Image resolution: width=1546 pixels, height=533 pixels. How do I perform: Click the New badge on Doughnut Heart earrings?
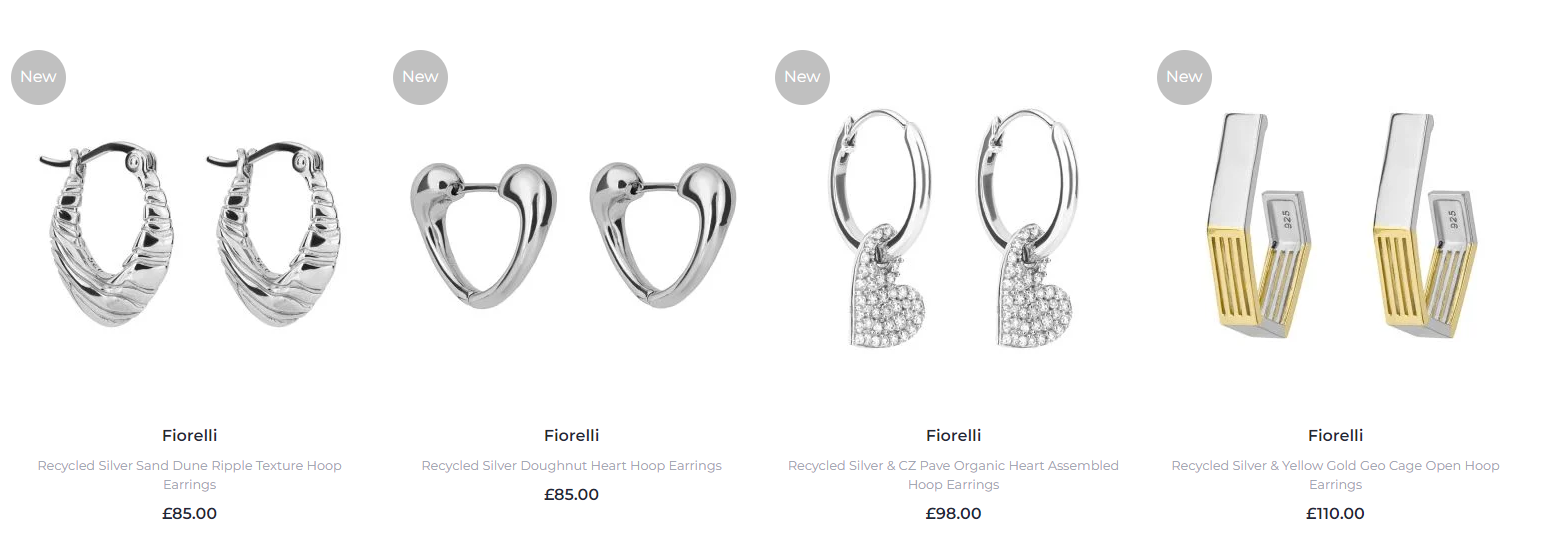(x=420, y=77)
